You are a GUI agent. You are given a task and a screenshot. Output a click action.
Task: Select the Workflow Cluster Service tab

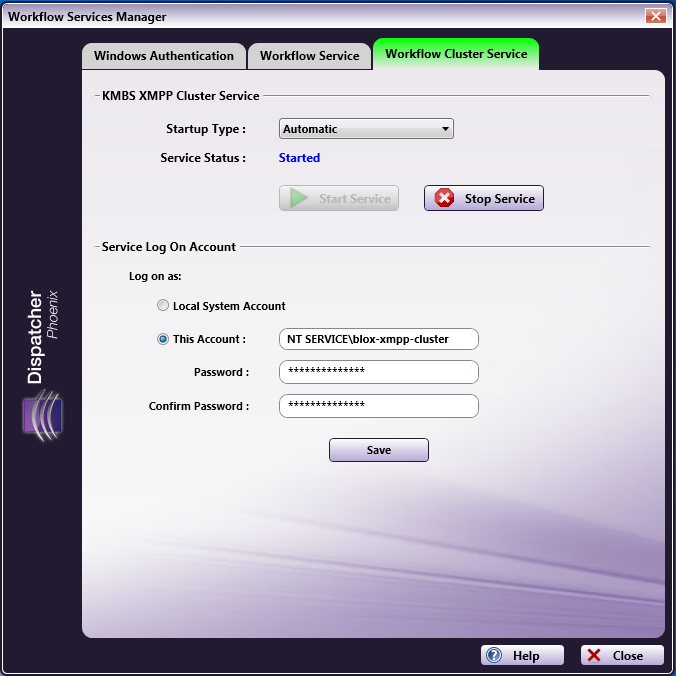point(456,54)
